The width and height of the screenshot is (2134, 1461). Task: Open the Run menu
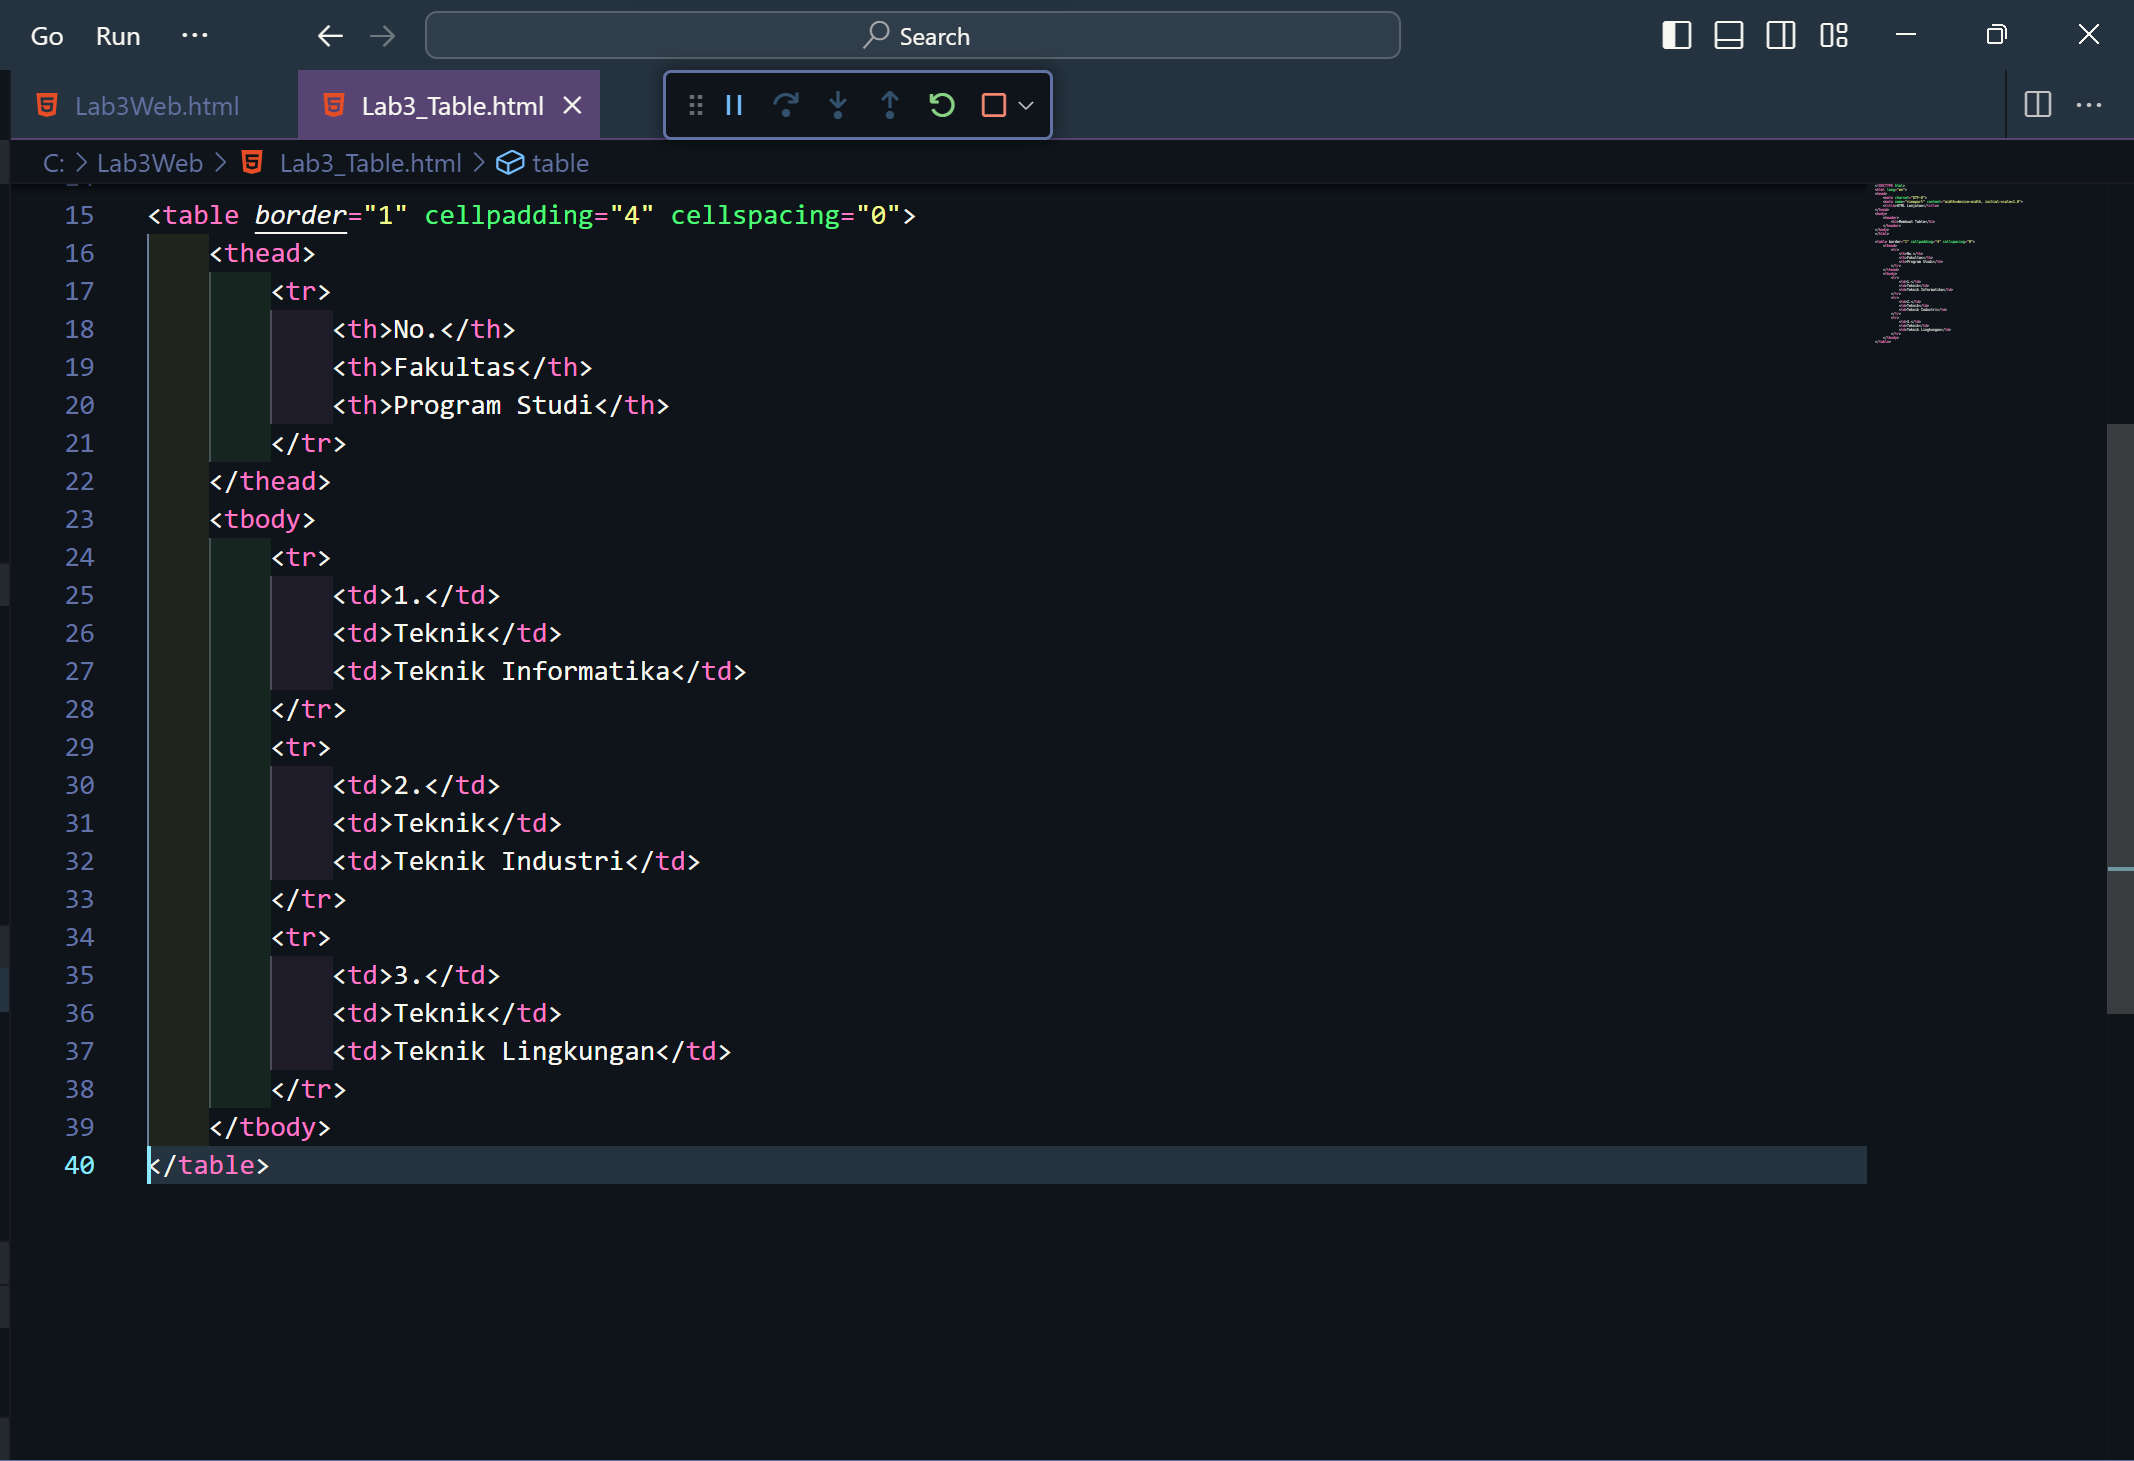pyautogui.click(x=118, y=35)
